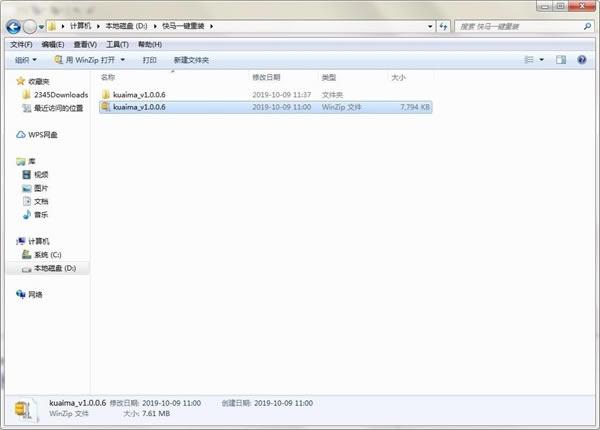Open the 编辑(E) menu
This screenshot has width=600, height=430.
[53, 45]
